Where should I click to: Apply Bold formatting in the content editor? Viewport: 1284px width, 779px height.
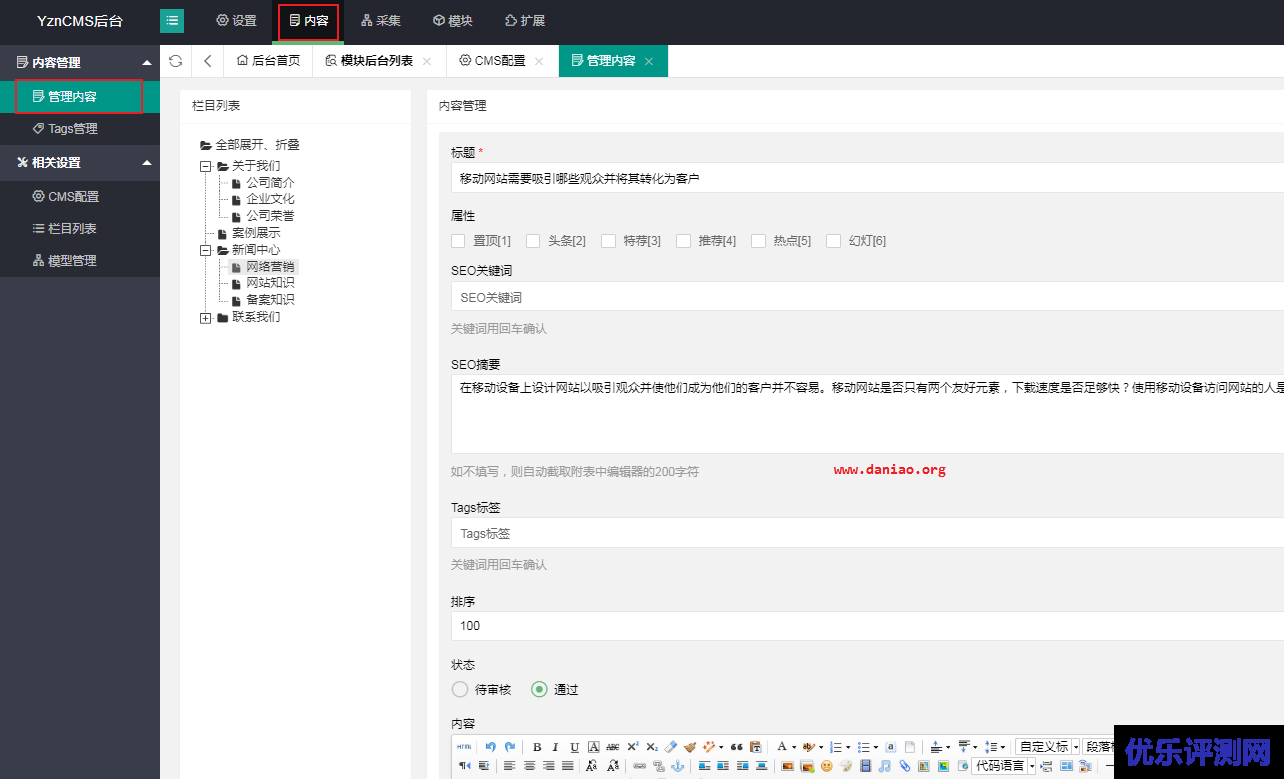535,746
